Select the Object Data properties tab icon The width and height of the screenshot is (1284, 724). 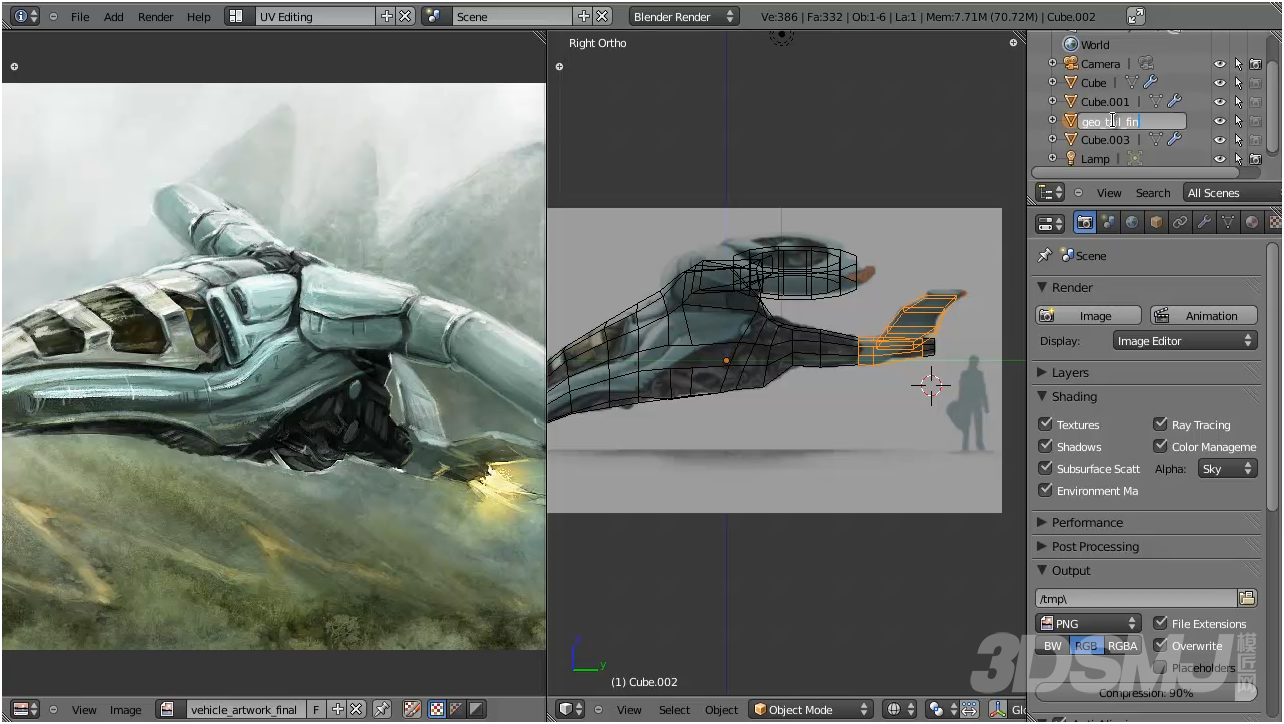tap(1228, 222)
